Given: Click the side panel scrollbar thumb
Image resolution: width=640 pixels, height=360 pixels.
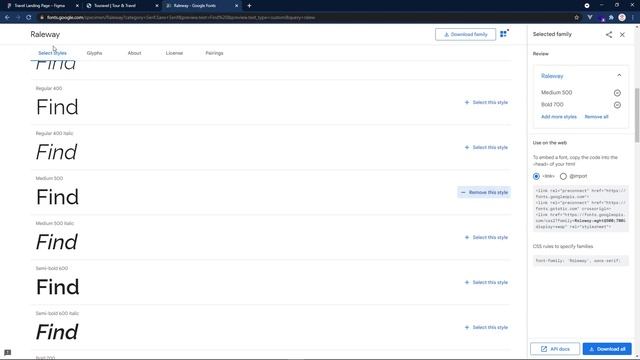Looking at the screenshot, I should (637, 116).
